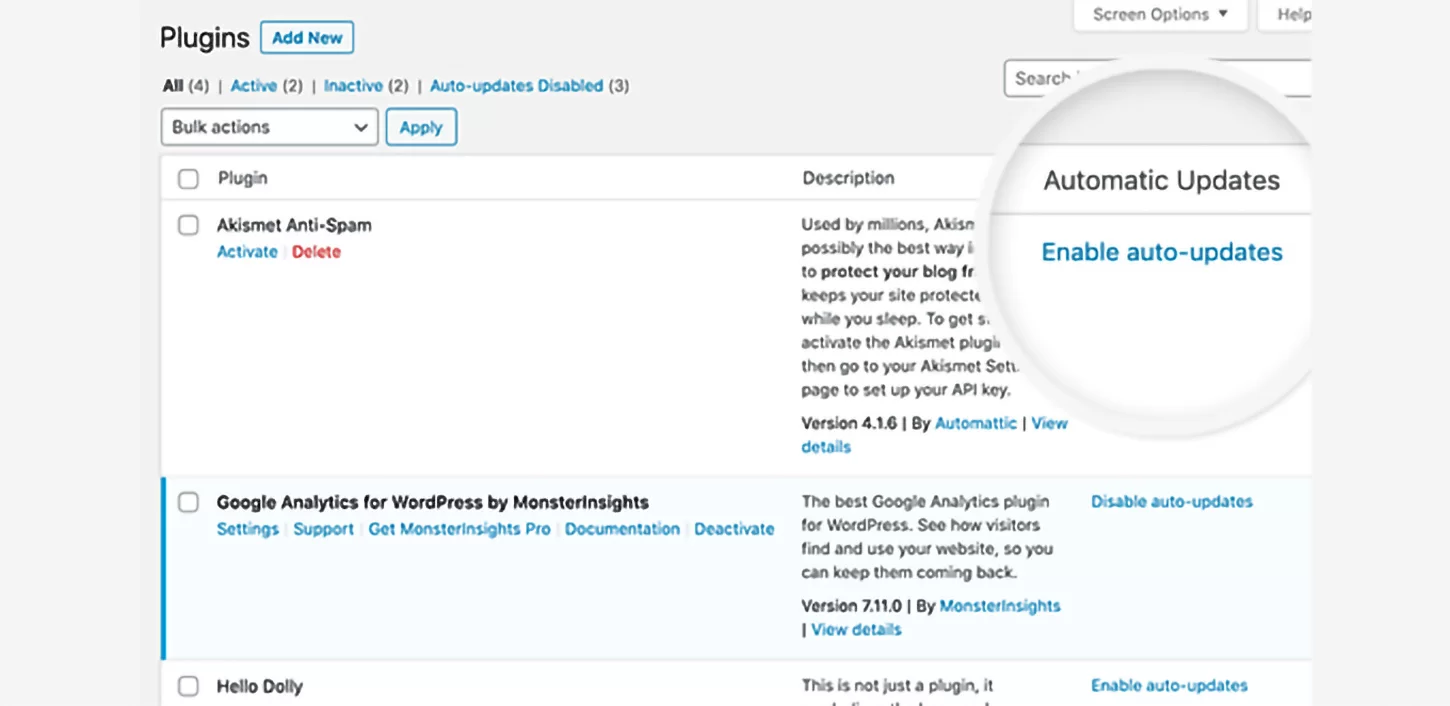Show All plugins filter
The height and width of the screenshot is (706, 1450).
pos(174,86)
